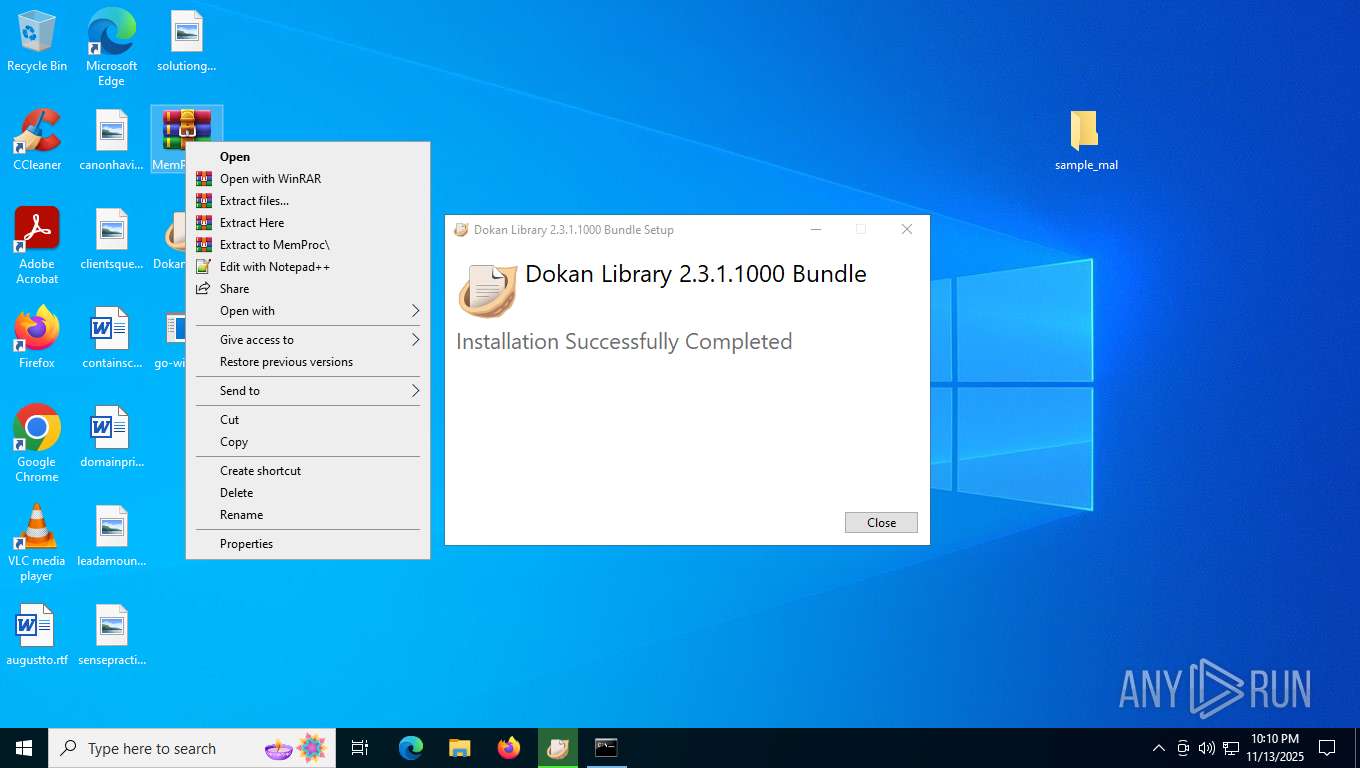
Task: Expand the Send to submenu
Action: (308, 391)
